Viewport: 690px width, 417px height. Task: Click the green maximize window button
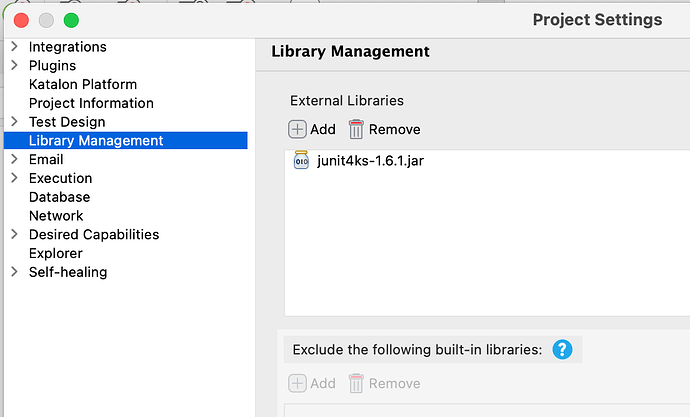click(x=71, y=20)
